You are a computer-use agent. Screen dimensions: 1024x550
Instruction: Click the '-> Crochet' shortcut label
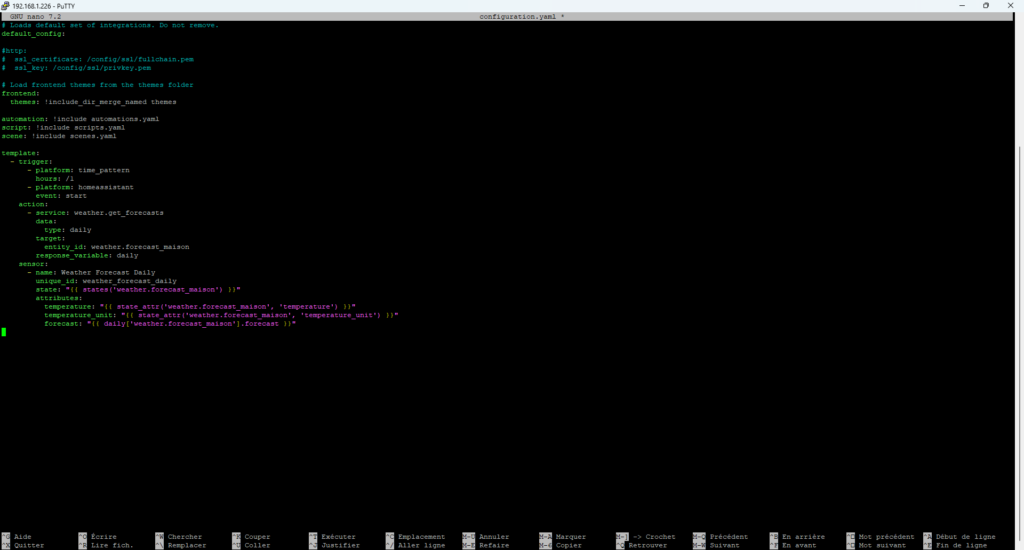(x=654, y=537)
